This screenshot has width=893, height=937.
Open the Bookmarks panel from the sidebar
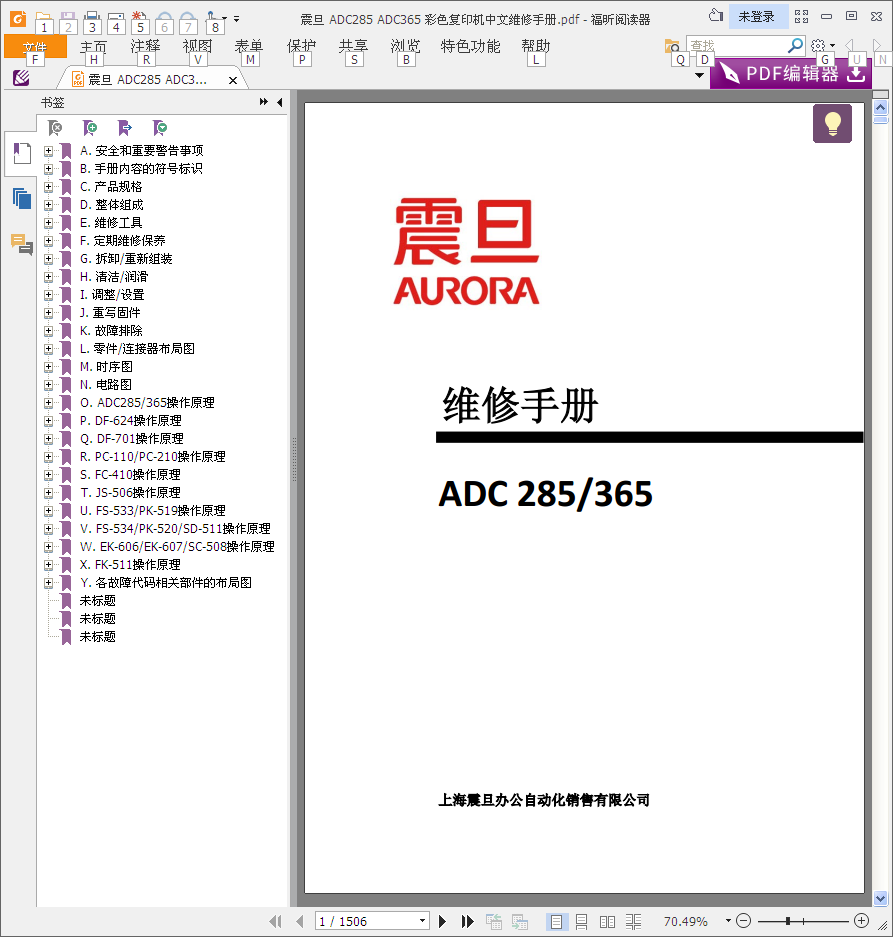point(22,154)
